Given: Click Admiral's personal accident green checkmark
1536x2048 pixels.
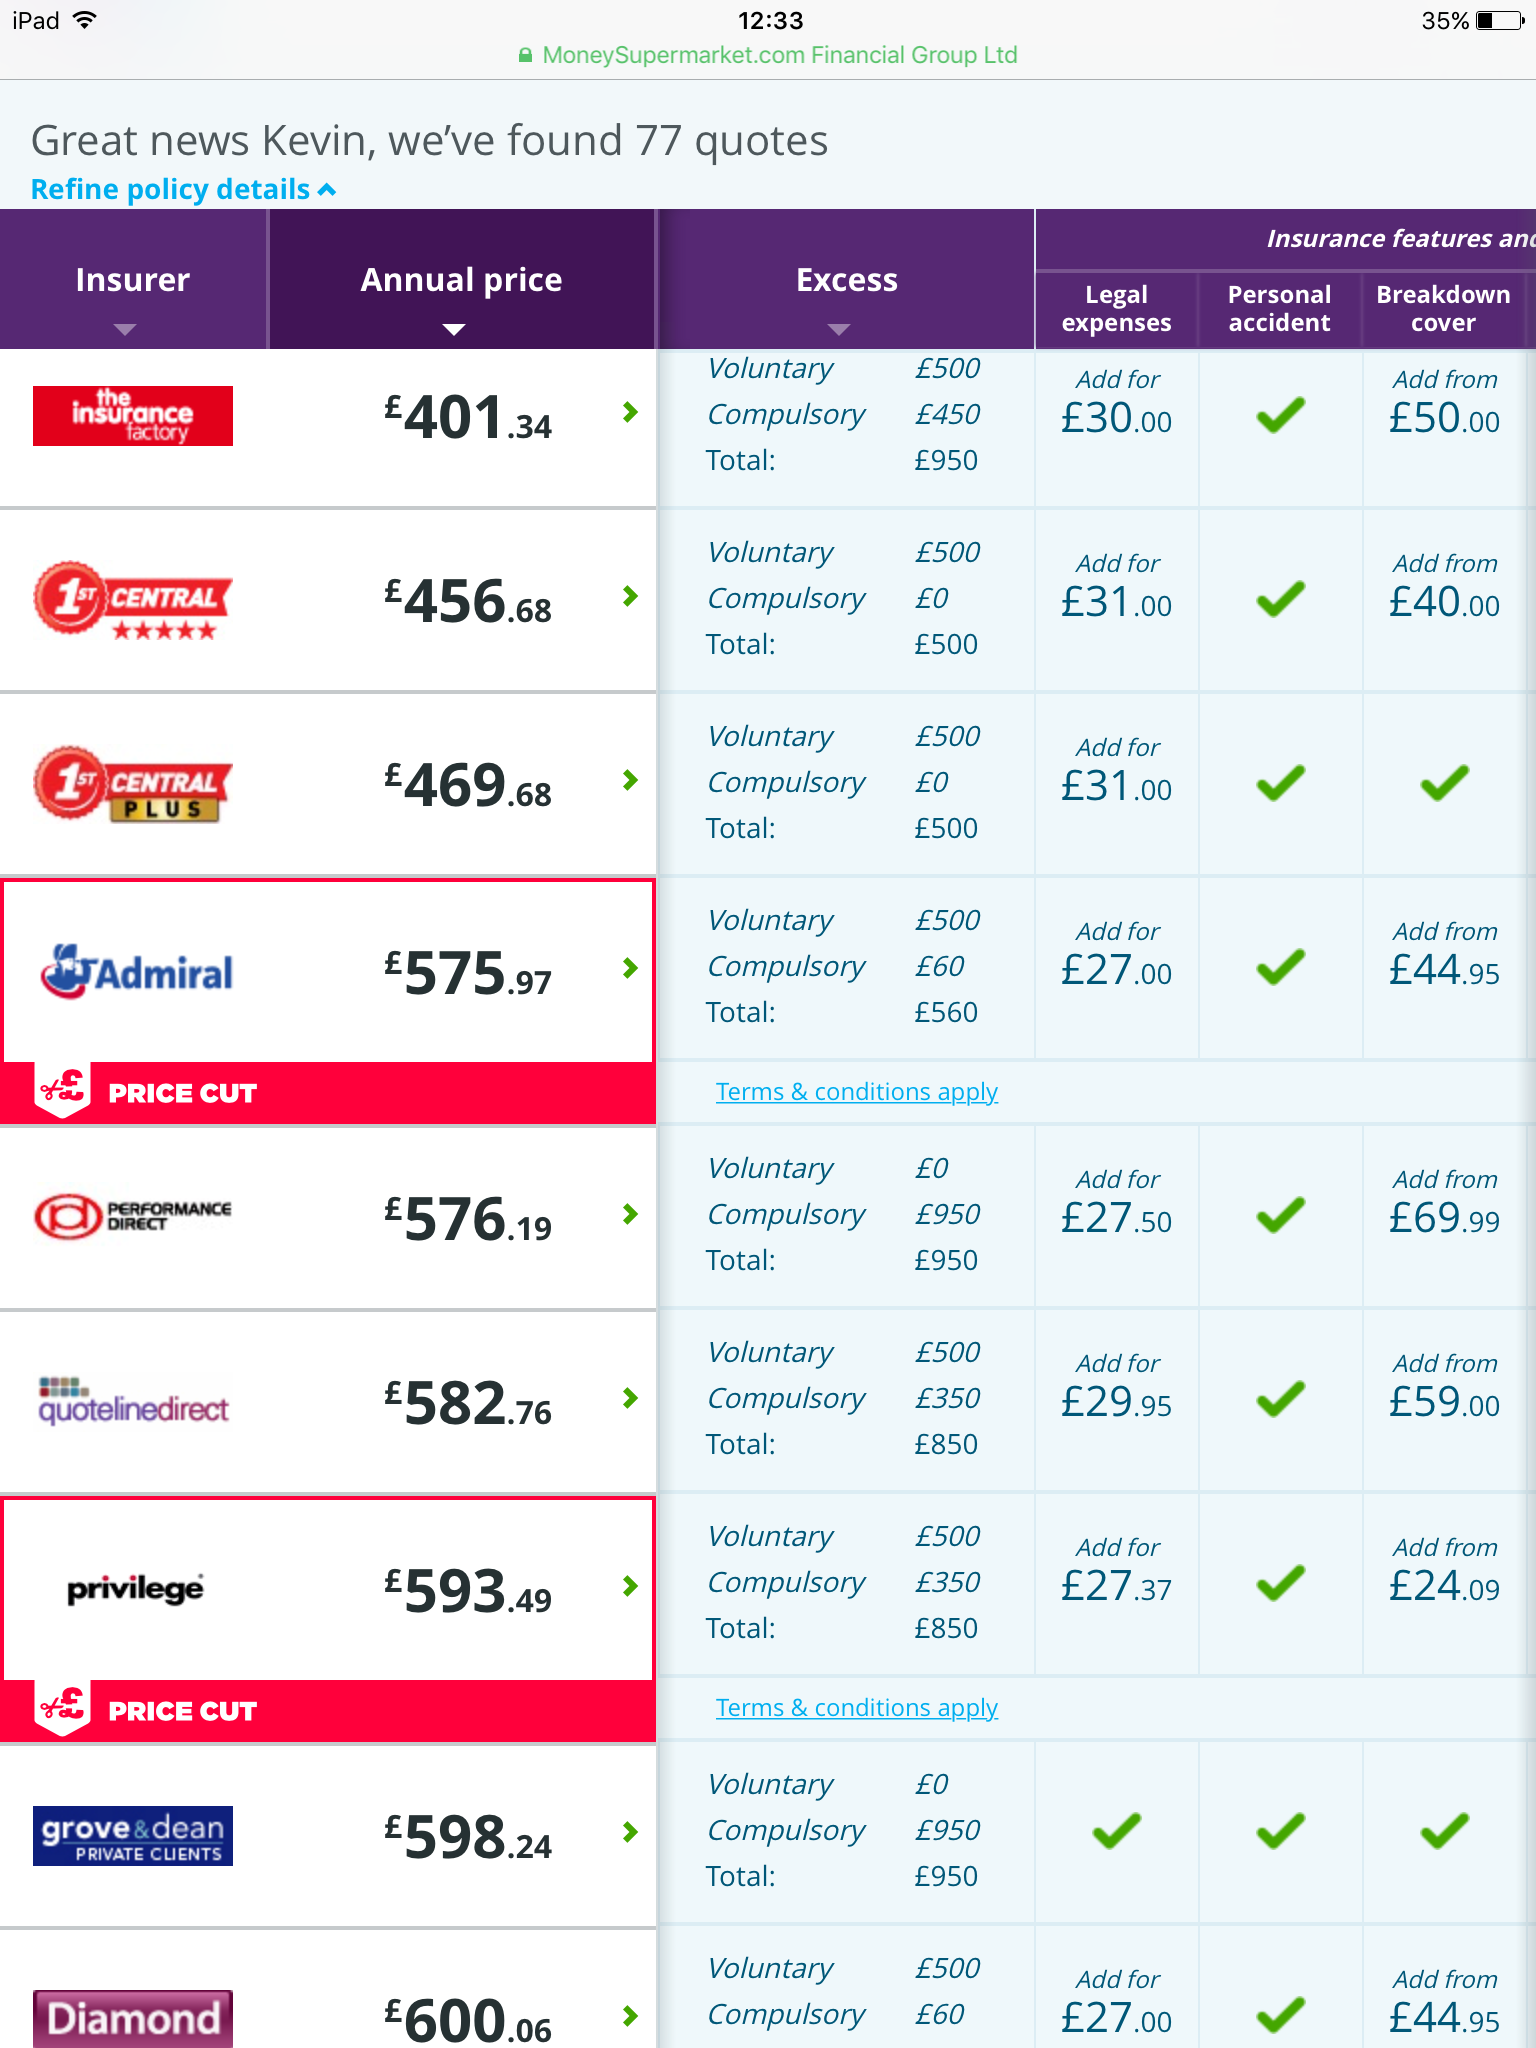Looking at the screenshot, I should [x=1280, y=968].
